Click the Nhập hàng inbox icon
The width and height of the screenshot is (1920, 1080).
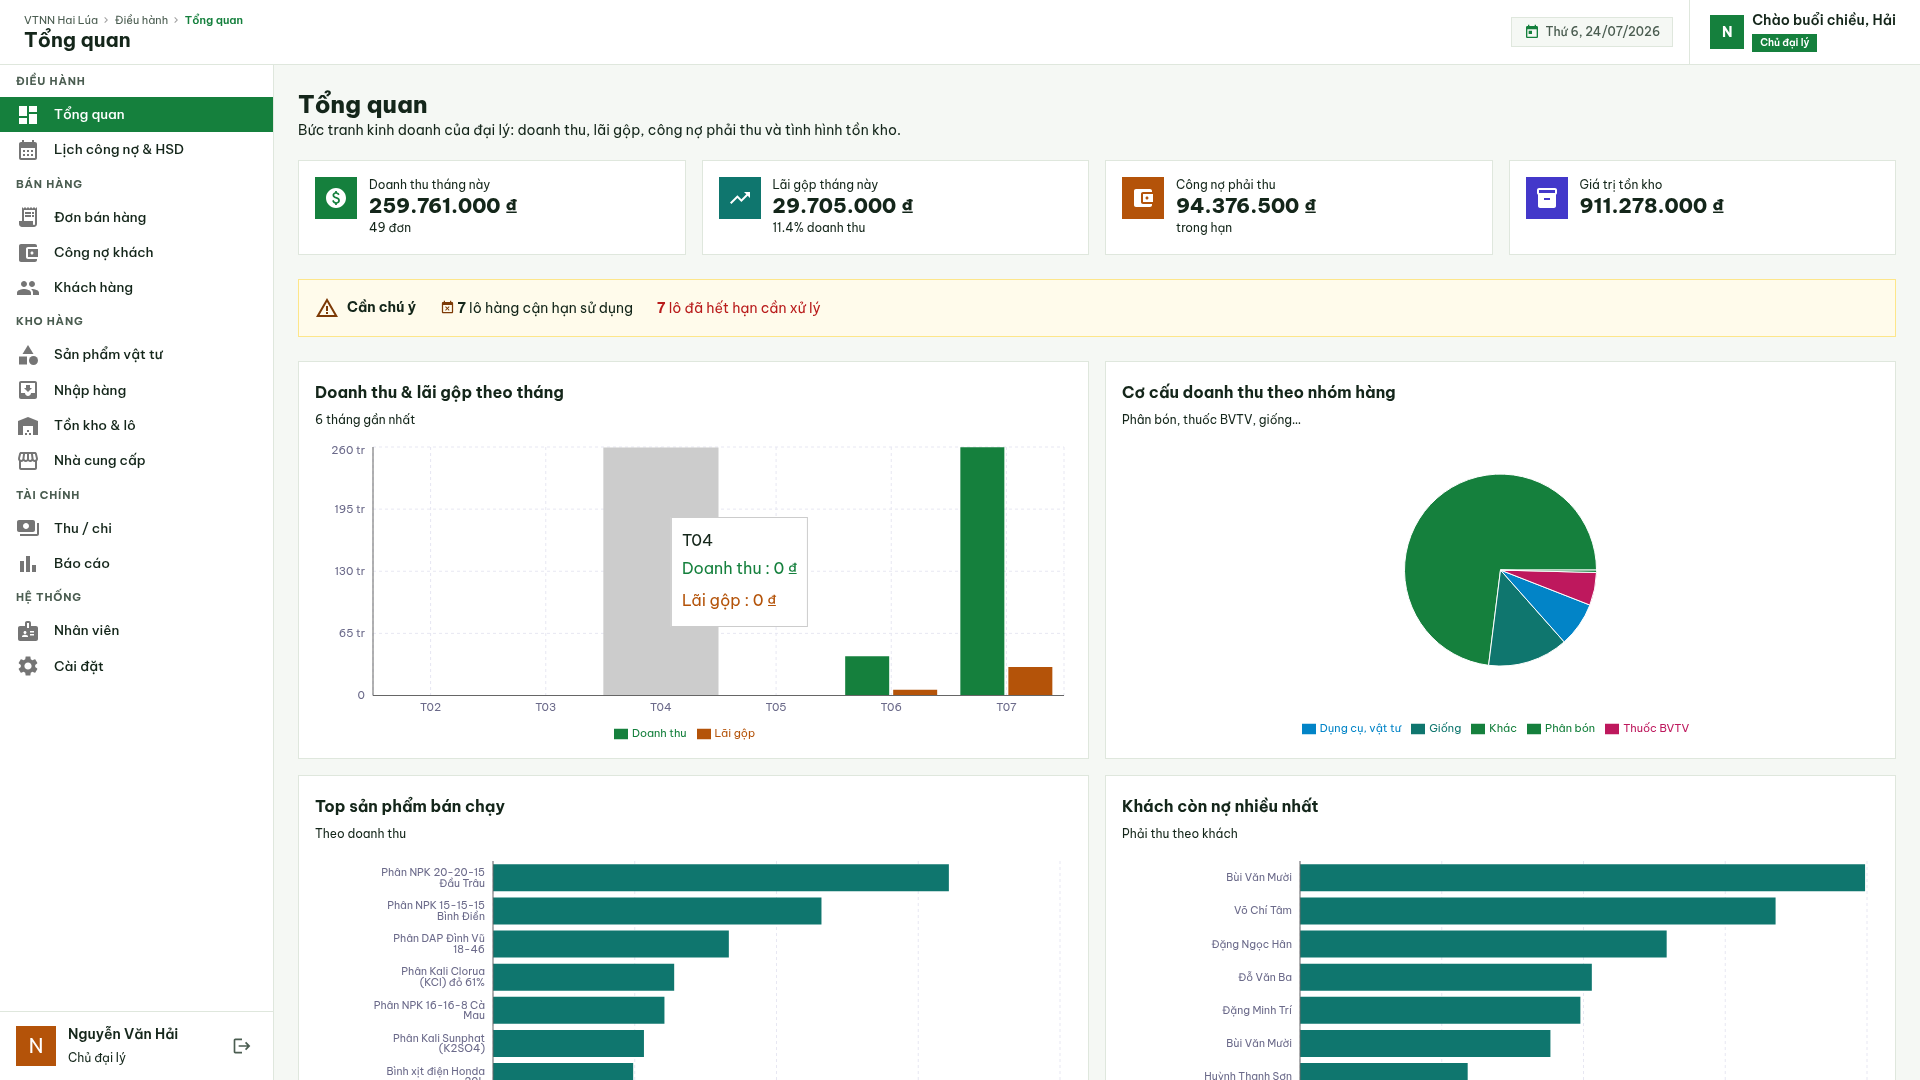pos(28,390)
